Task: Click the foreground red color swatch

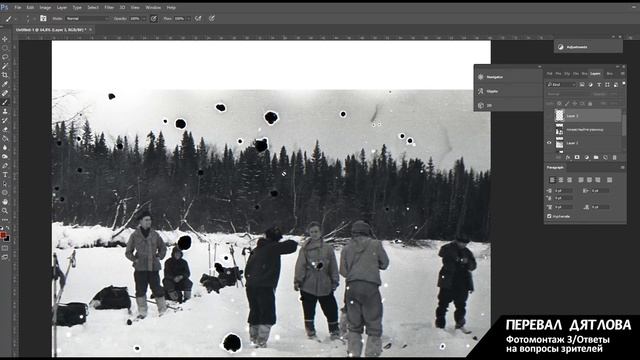Action: coord(3,236)
